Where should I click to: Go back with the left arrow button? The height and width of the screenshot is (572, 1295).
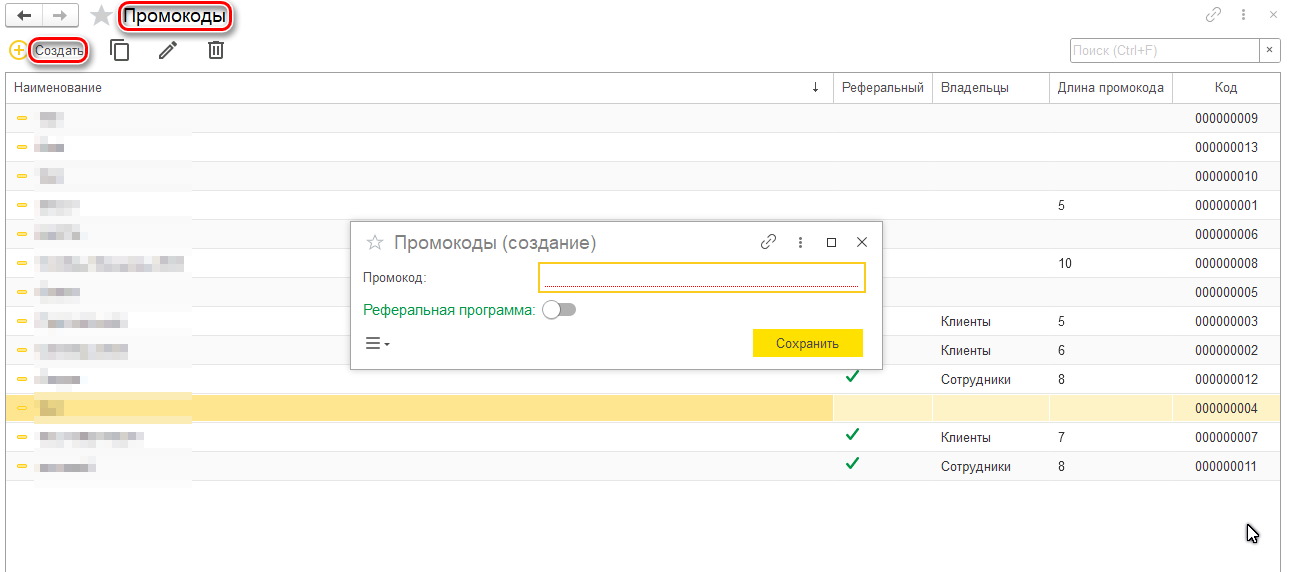(x=24, y=16)
